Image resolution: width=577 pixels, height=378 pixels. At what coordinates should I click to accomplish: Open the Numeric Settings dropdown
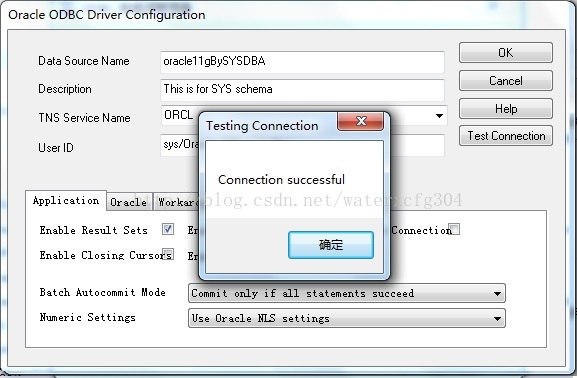pos(347,318)
